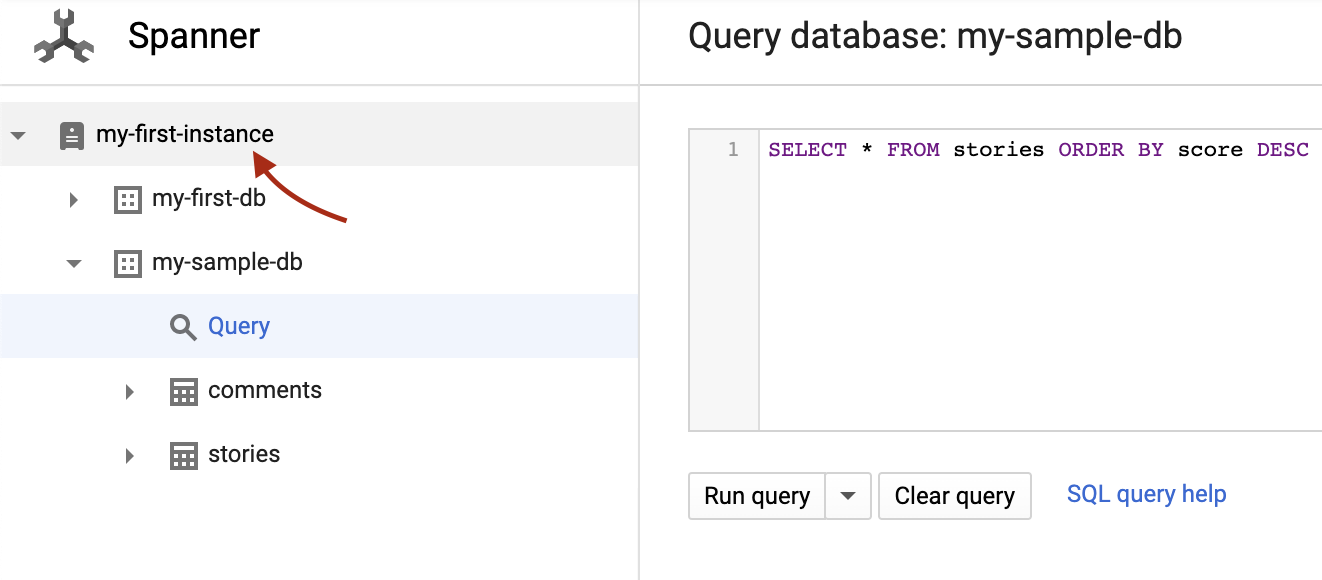Click the Query magnifying glass icon
The image size is (1322, 580).
(x=183, y=327)
